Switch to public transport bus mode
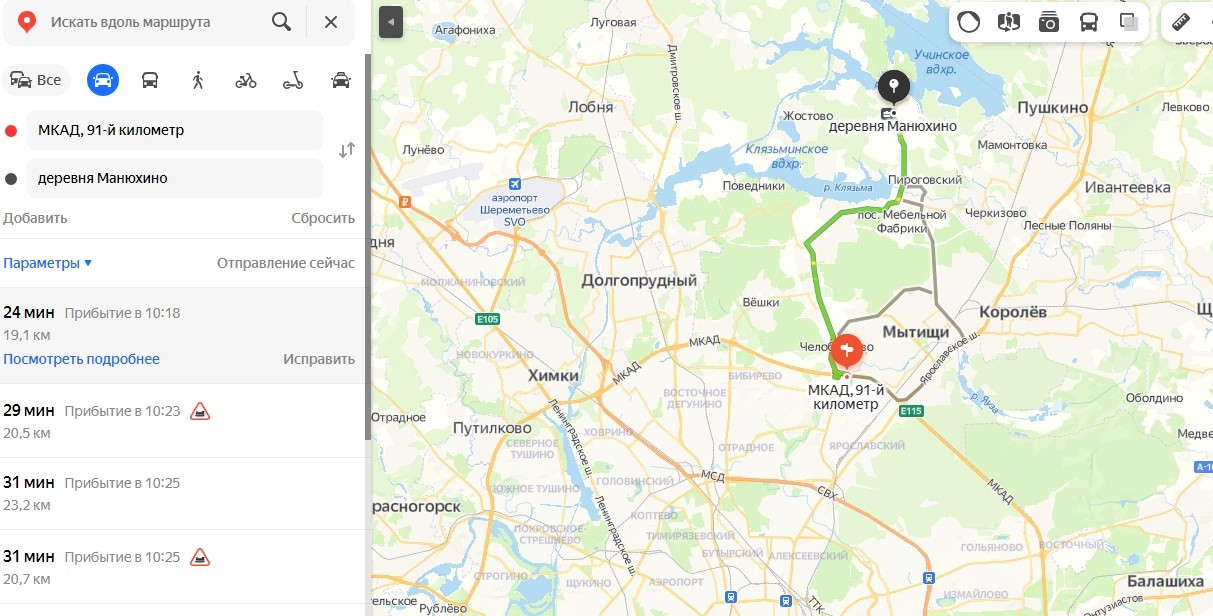This screenshot has height=616, width=1213. tap(150, 80)
